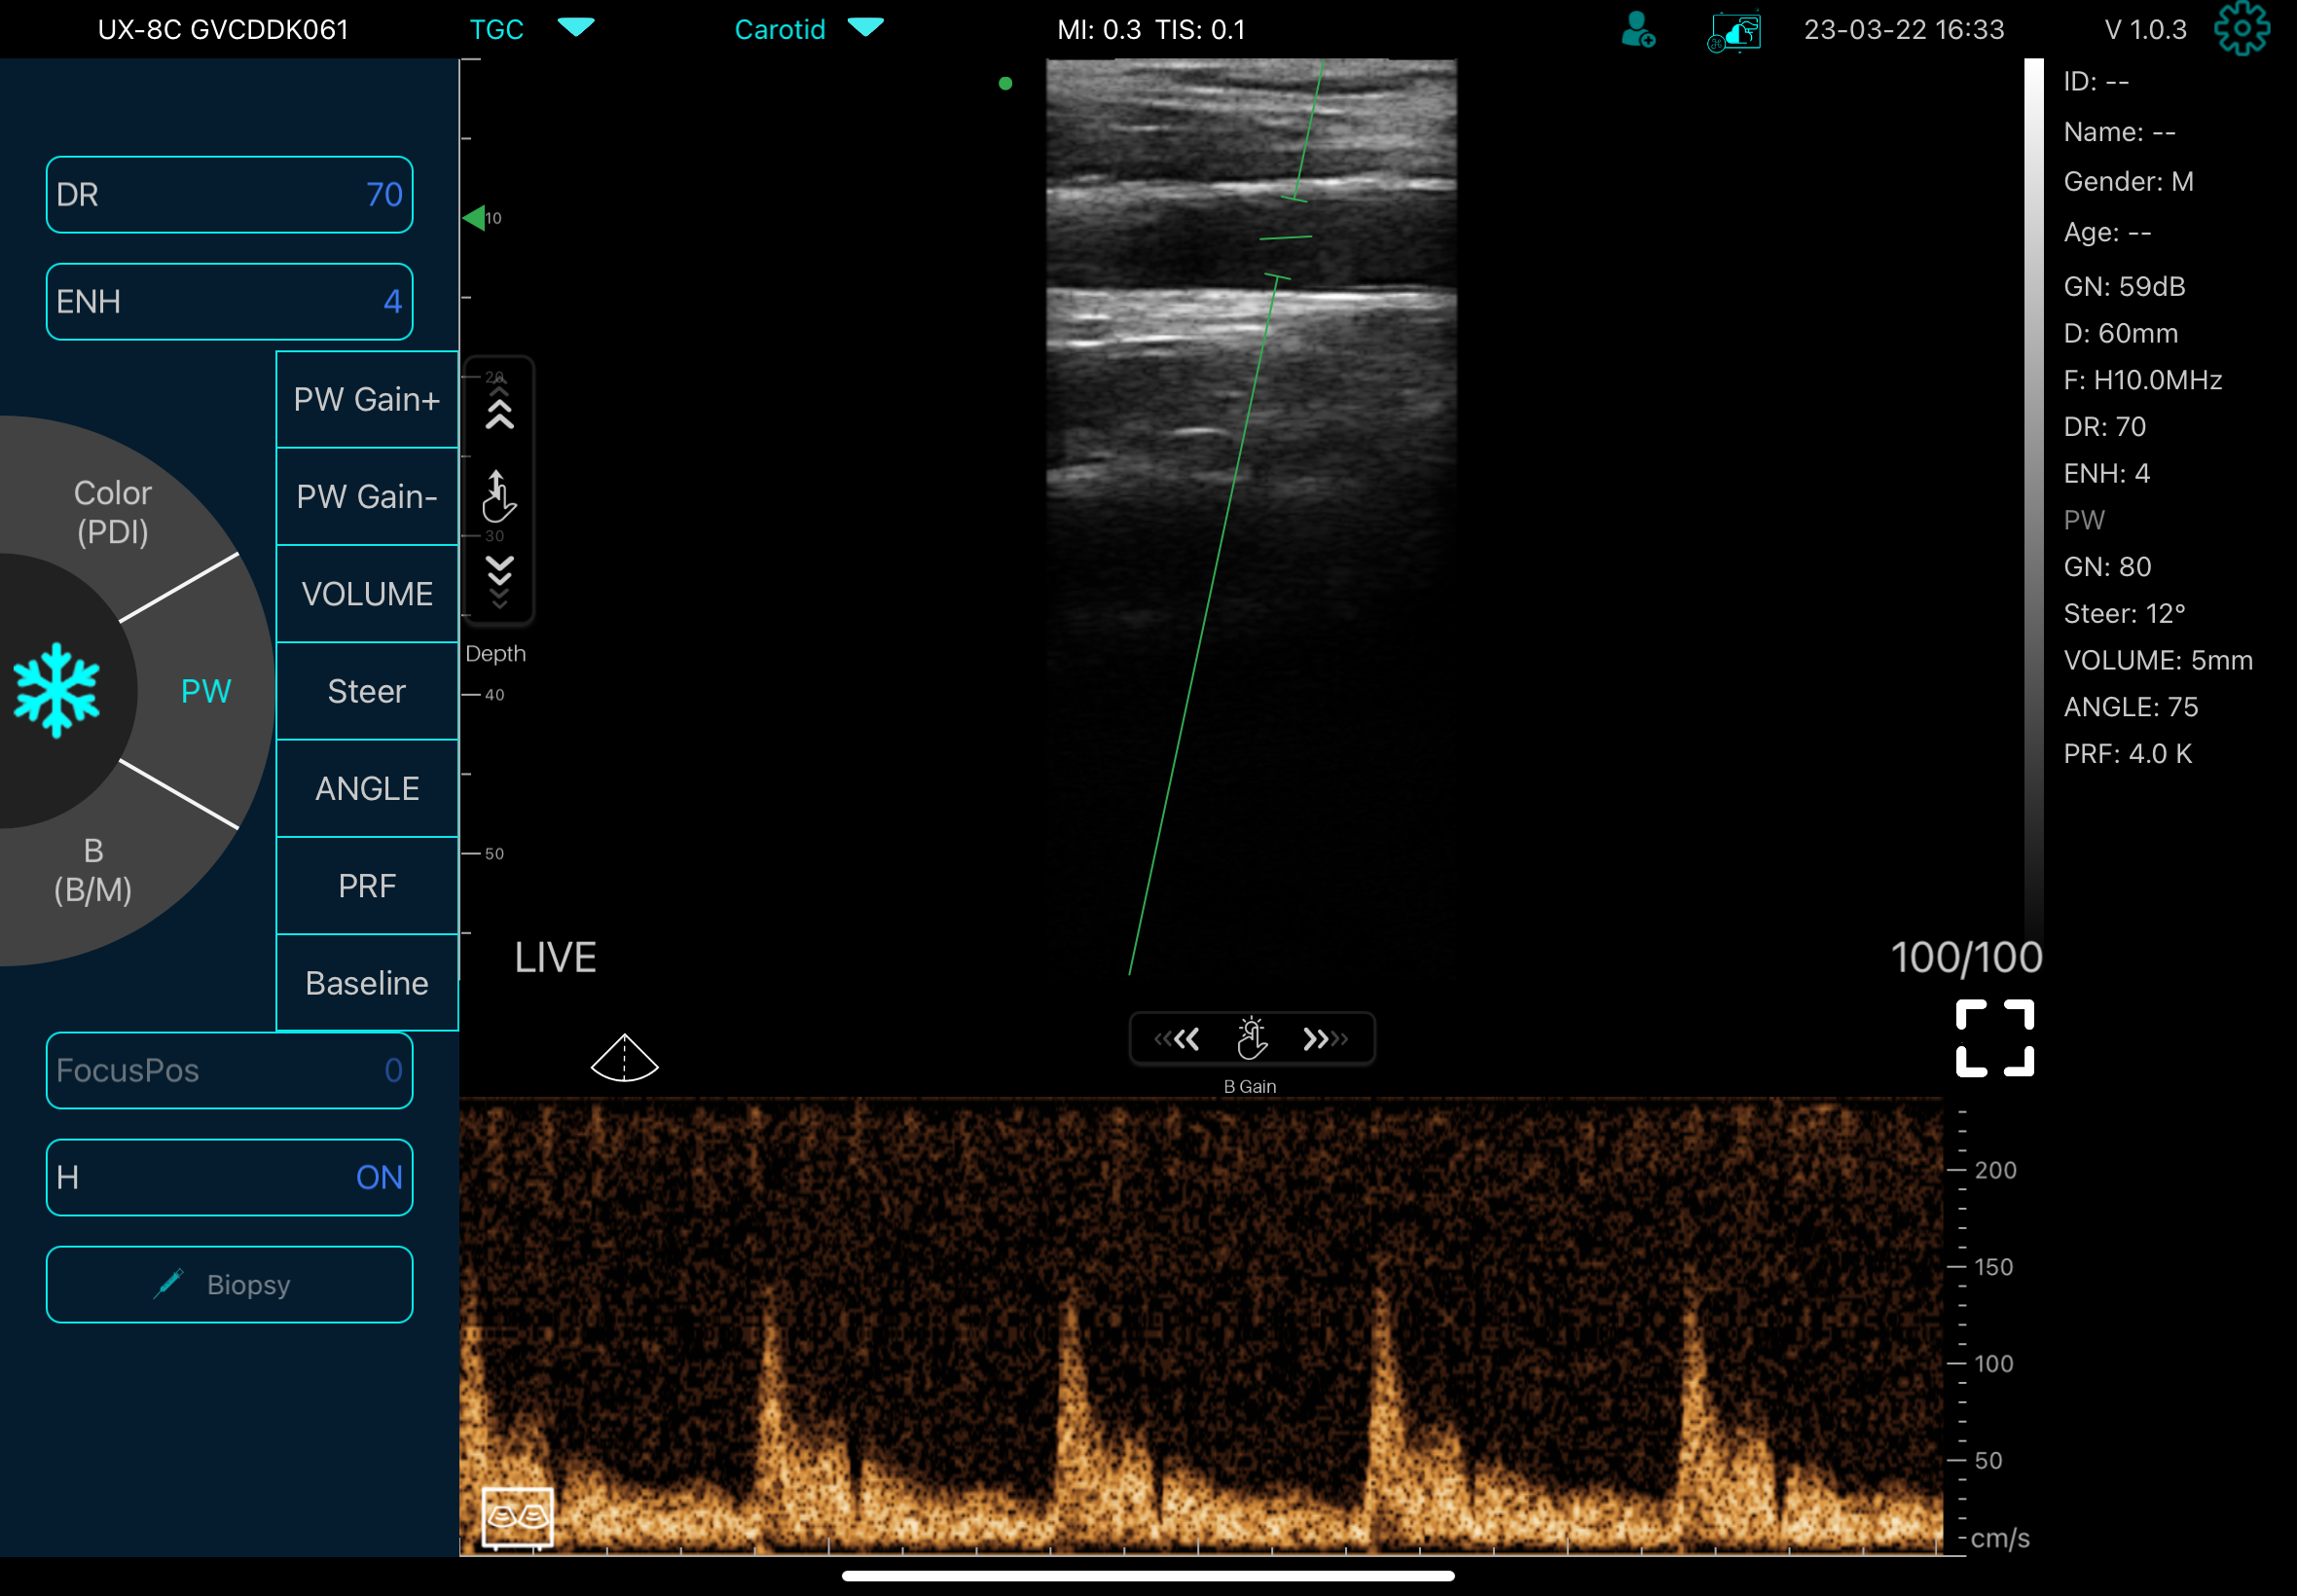
Task: Select the ANGLE option
Action: 367,788
